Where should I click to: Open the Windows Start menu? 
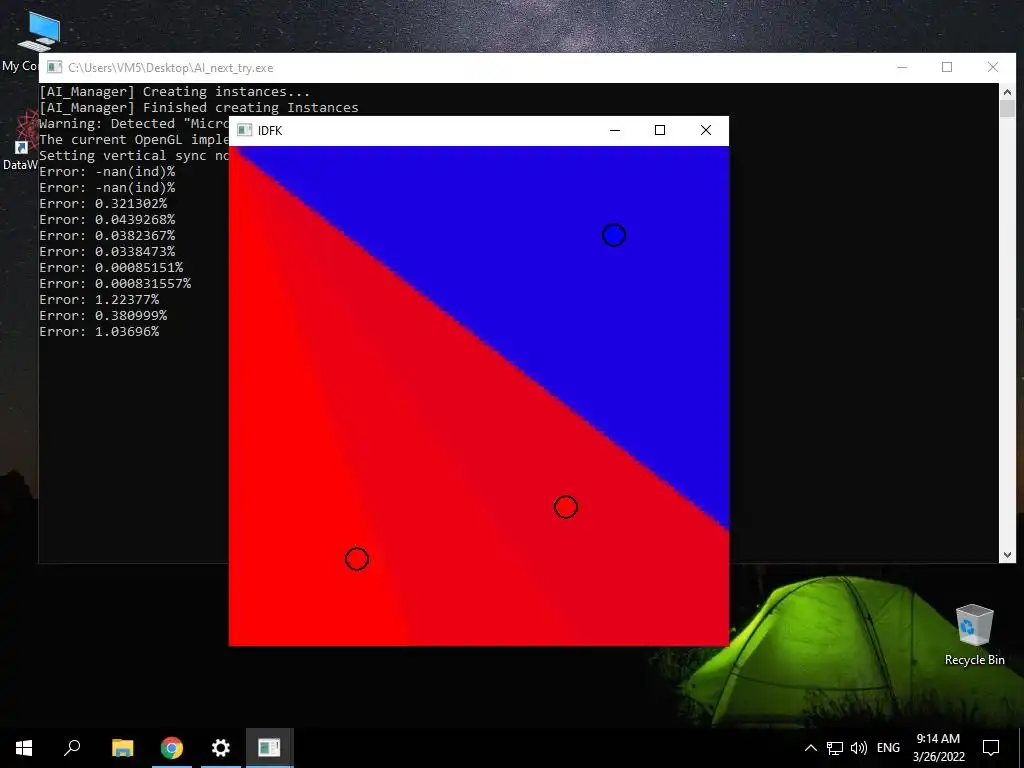pyautogui.click(x=24, y=748)
